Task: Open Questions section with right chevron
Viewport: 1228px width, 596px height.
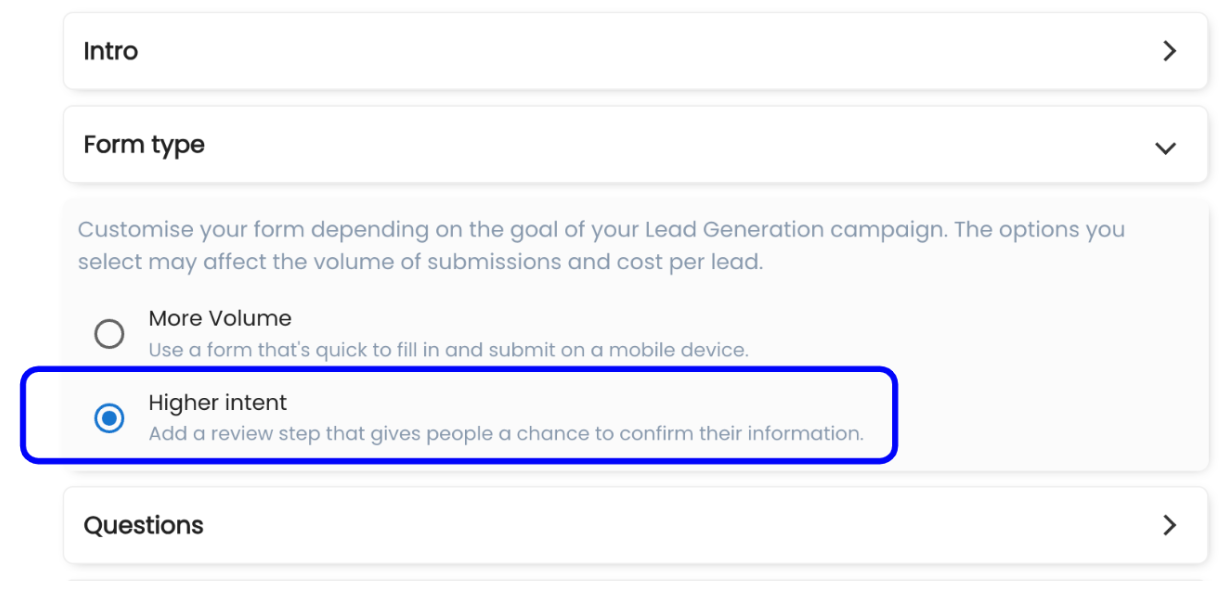Action: pos(1169,525)
